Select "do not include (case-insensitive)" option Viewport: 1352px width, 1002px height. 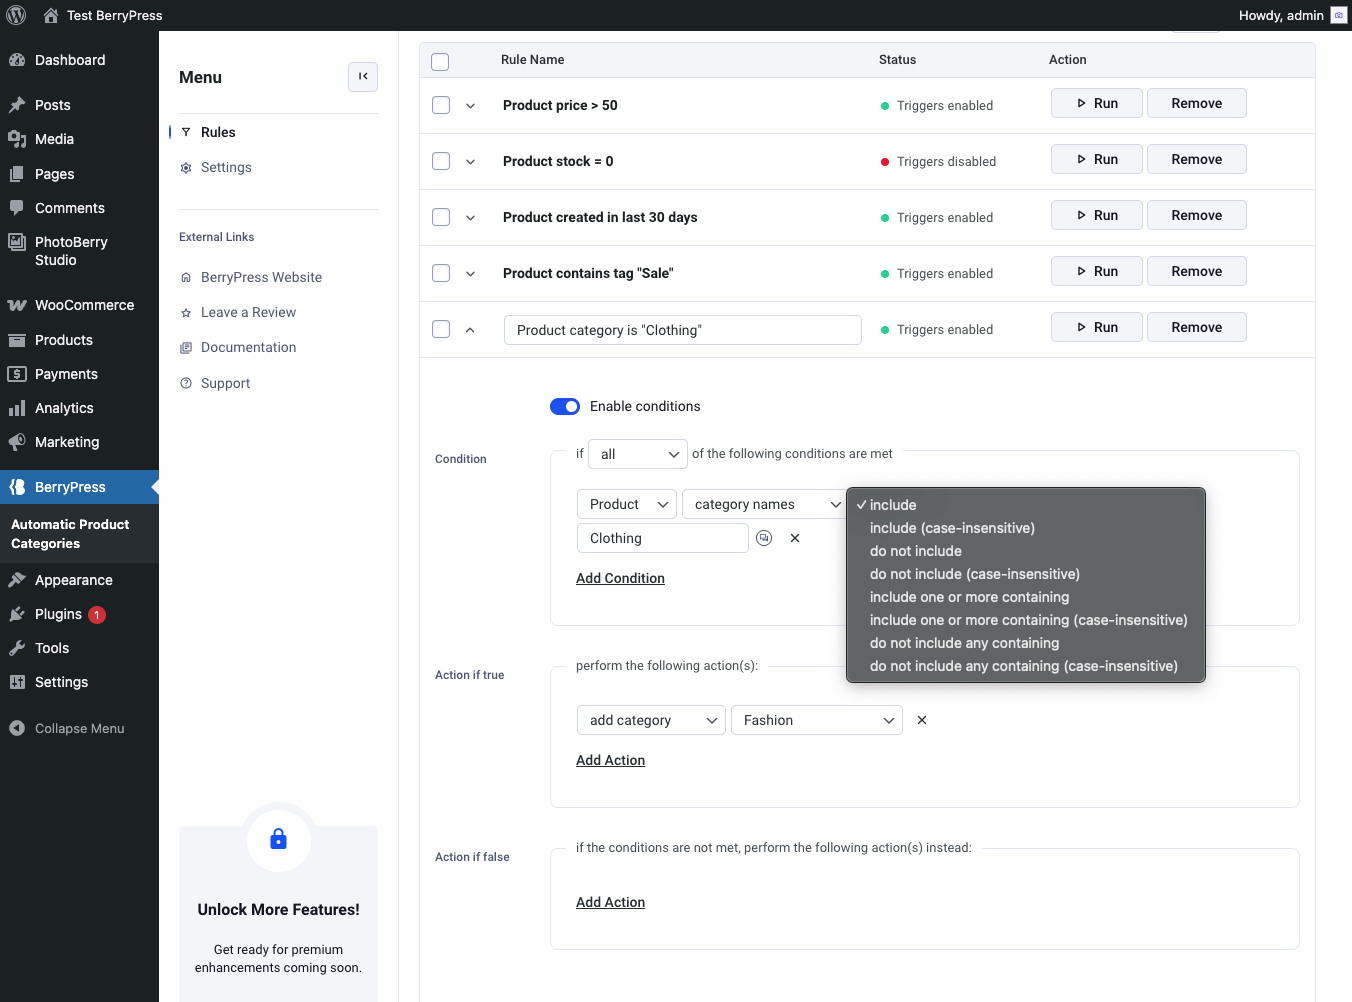(1026, 574)
